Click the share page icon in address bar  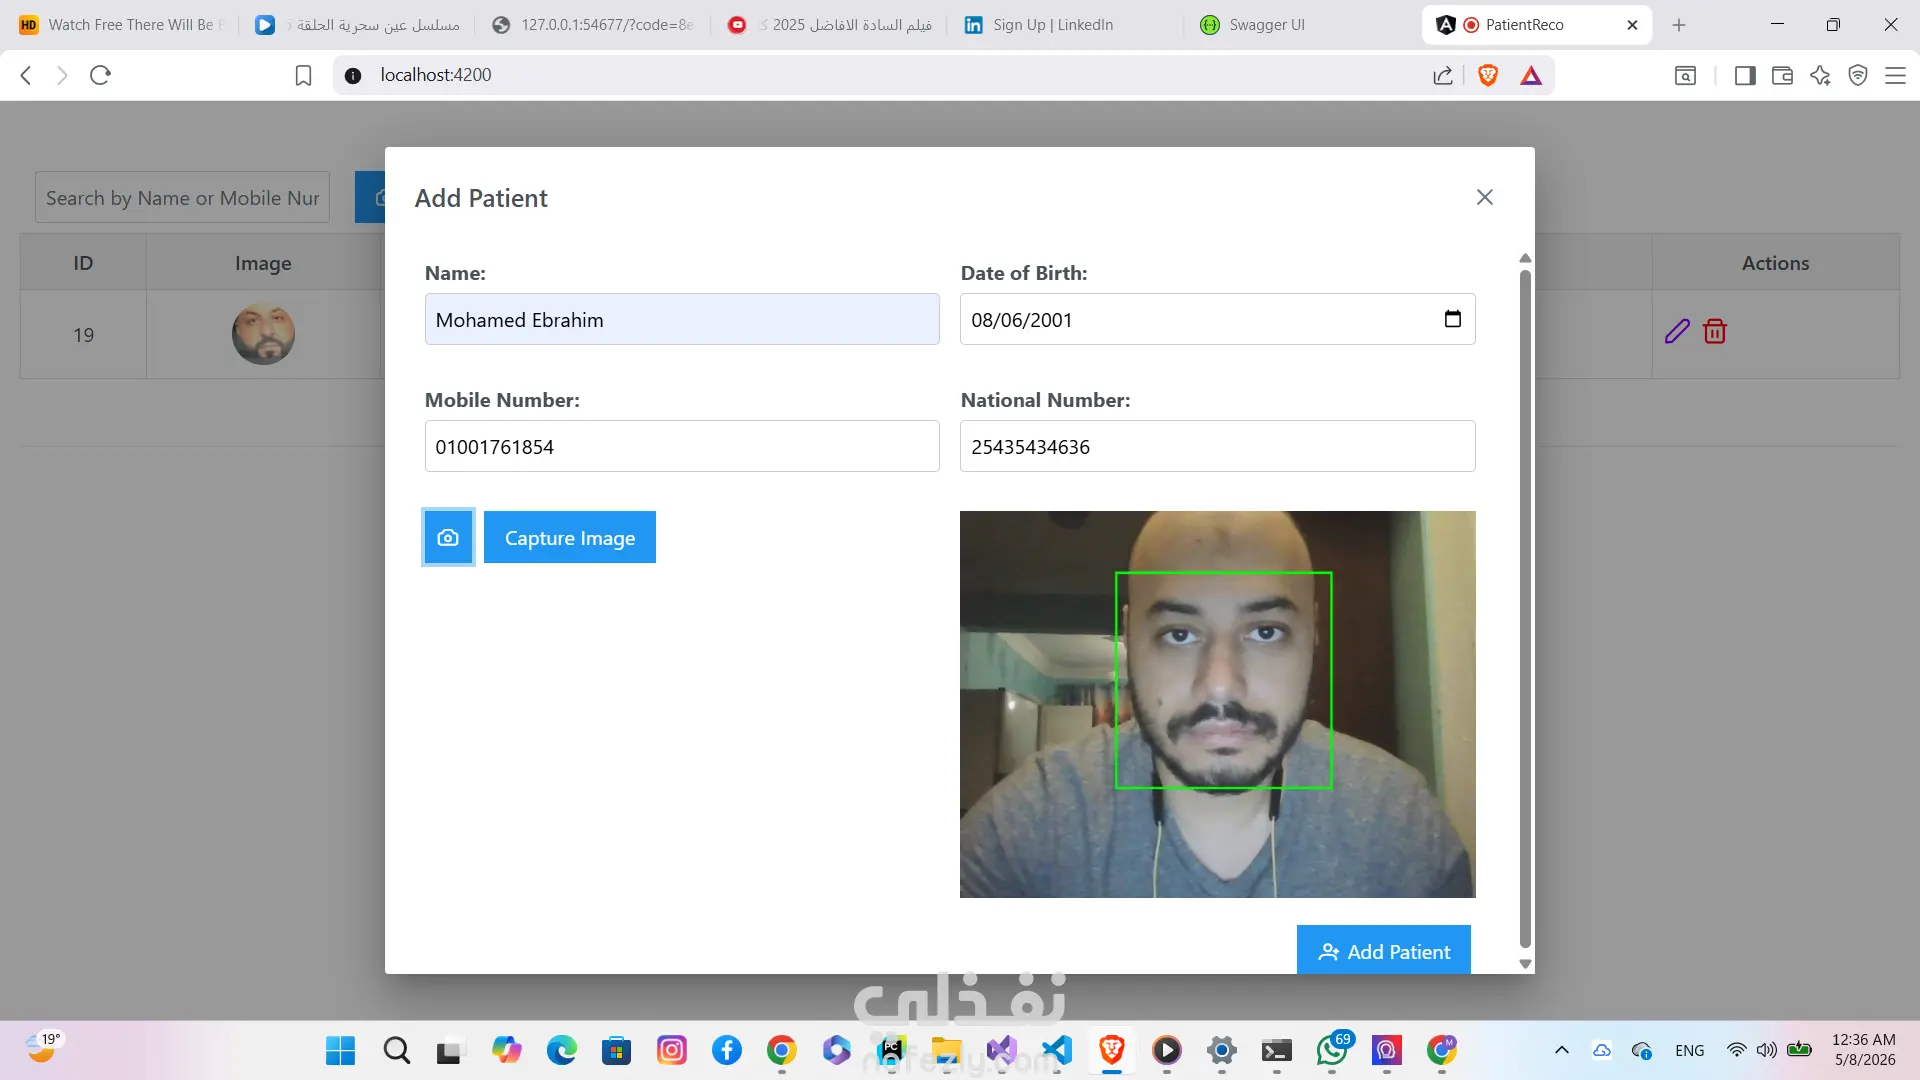pyautogui.click(x=1443, y=75)
